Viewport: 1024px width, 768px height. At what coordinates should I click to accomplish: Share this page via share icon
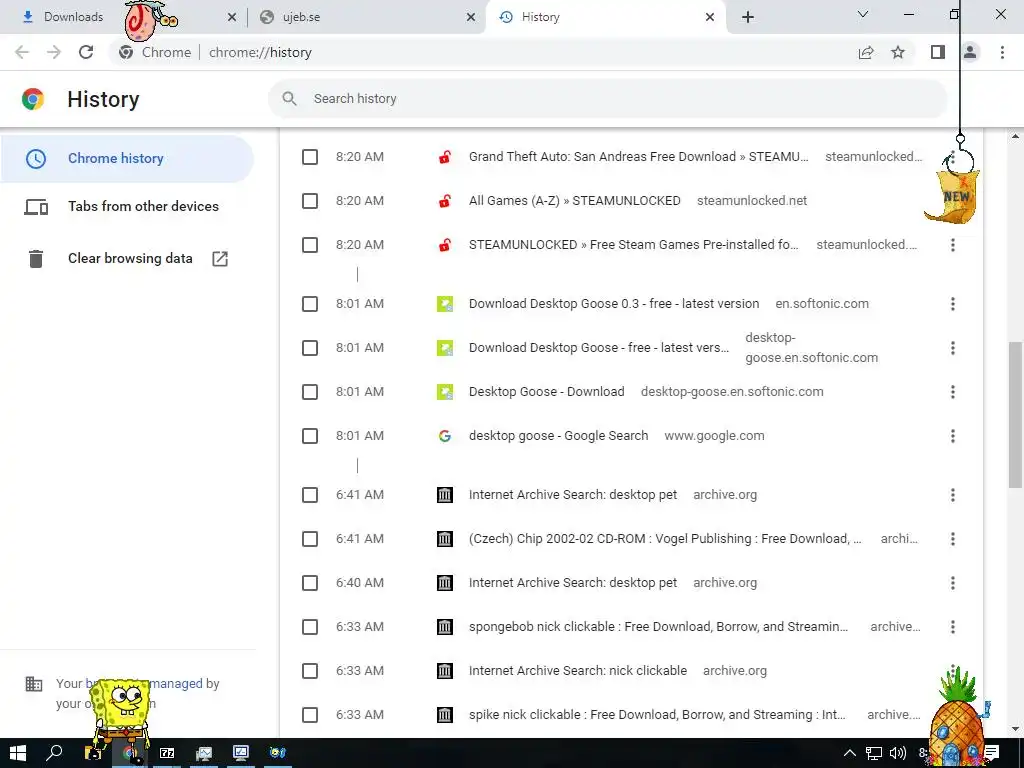(x=866, y=52)
